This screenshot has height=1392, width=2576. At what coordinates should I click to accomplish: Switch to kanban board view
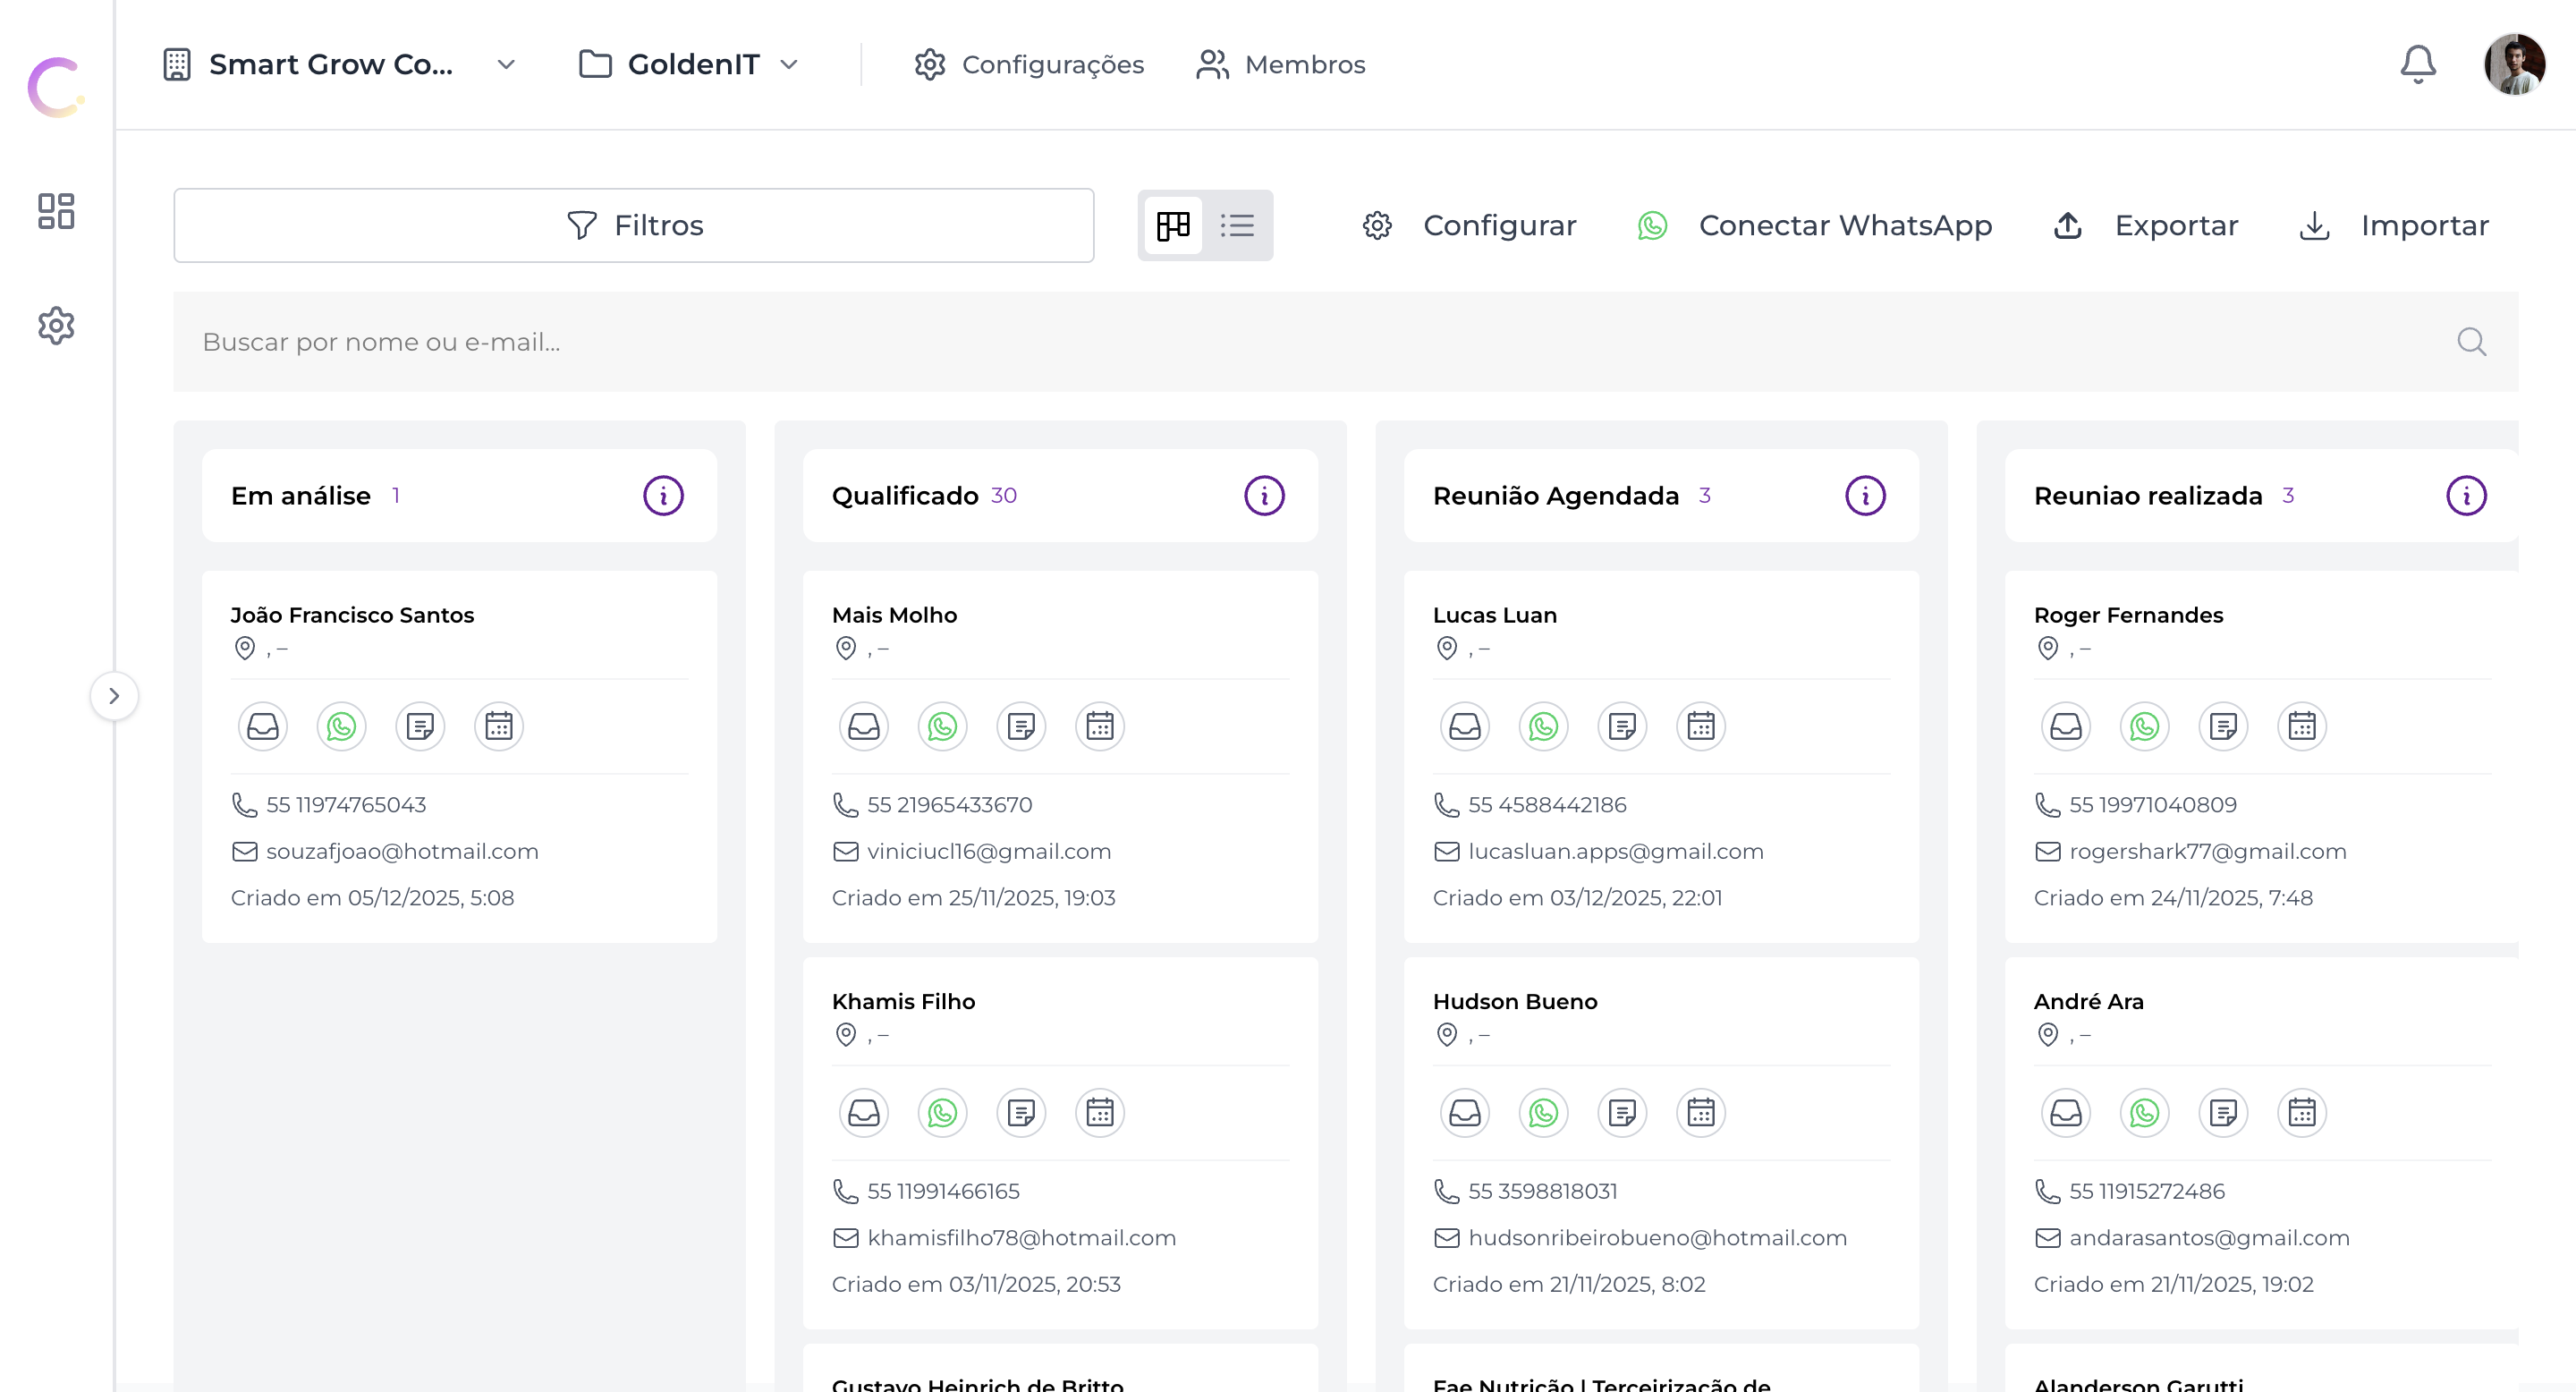point(1172,226)
